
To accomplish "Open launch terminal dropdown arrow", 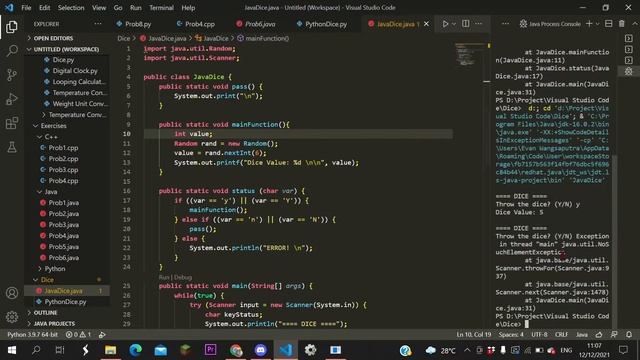I will (x=597, y=24).
